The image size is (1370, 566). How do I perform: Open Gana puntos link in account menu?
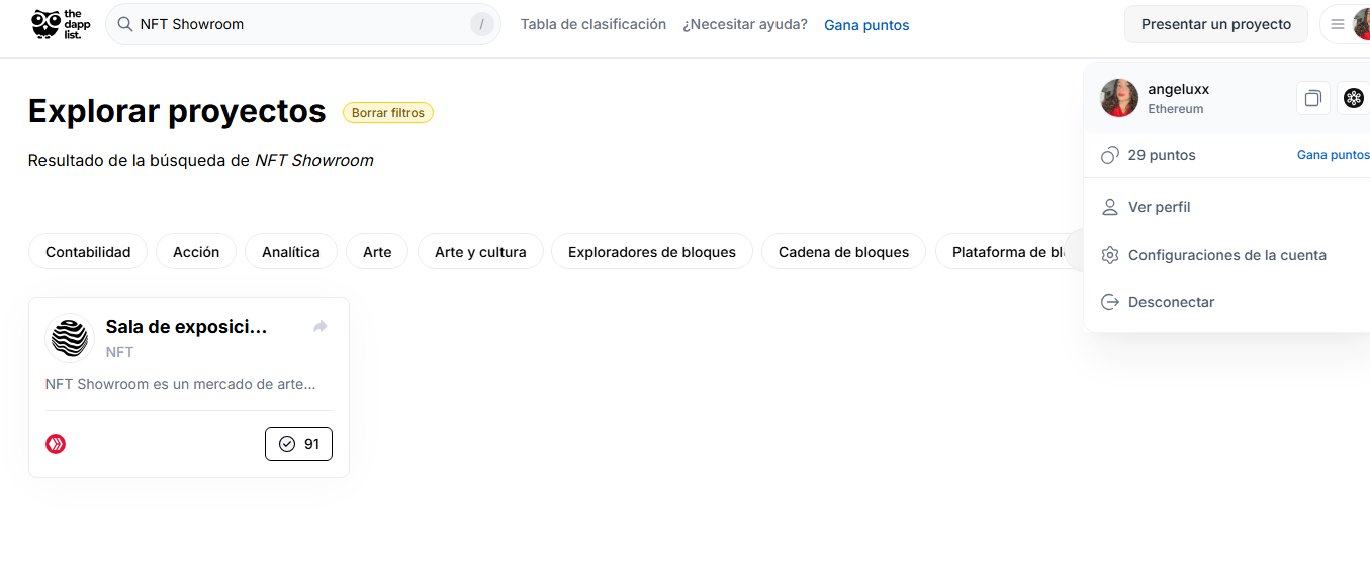pos(1333,155)
